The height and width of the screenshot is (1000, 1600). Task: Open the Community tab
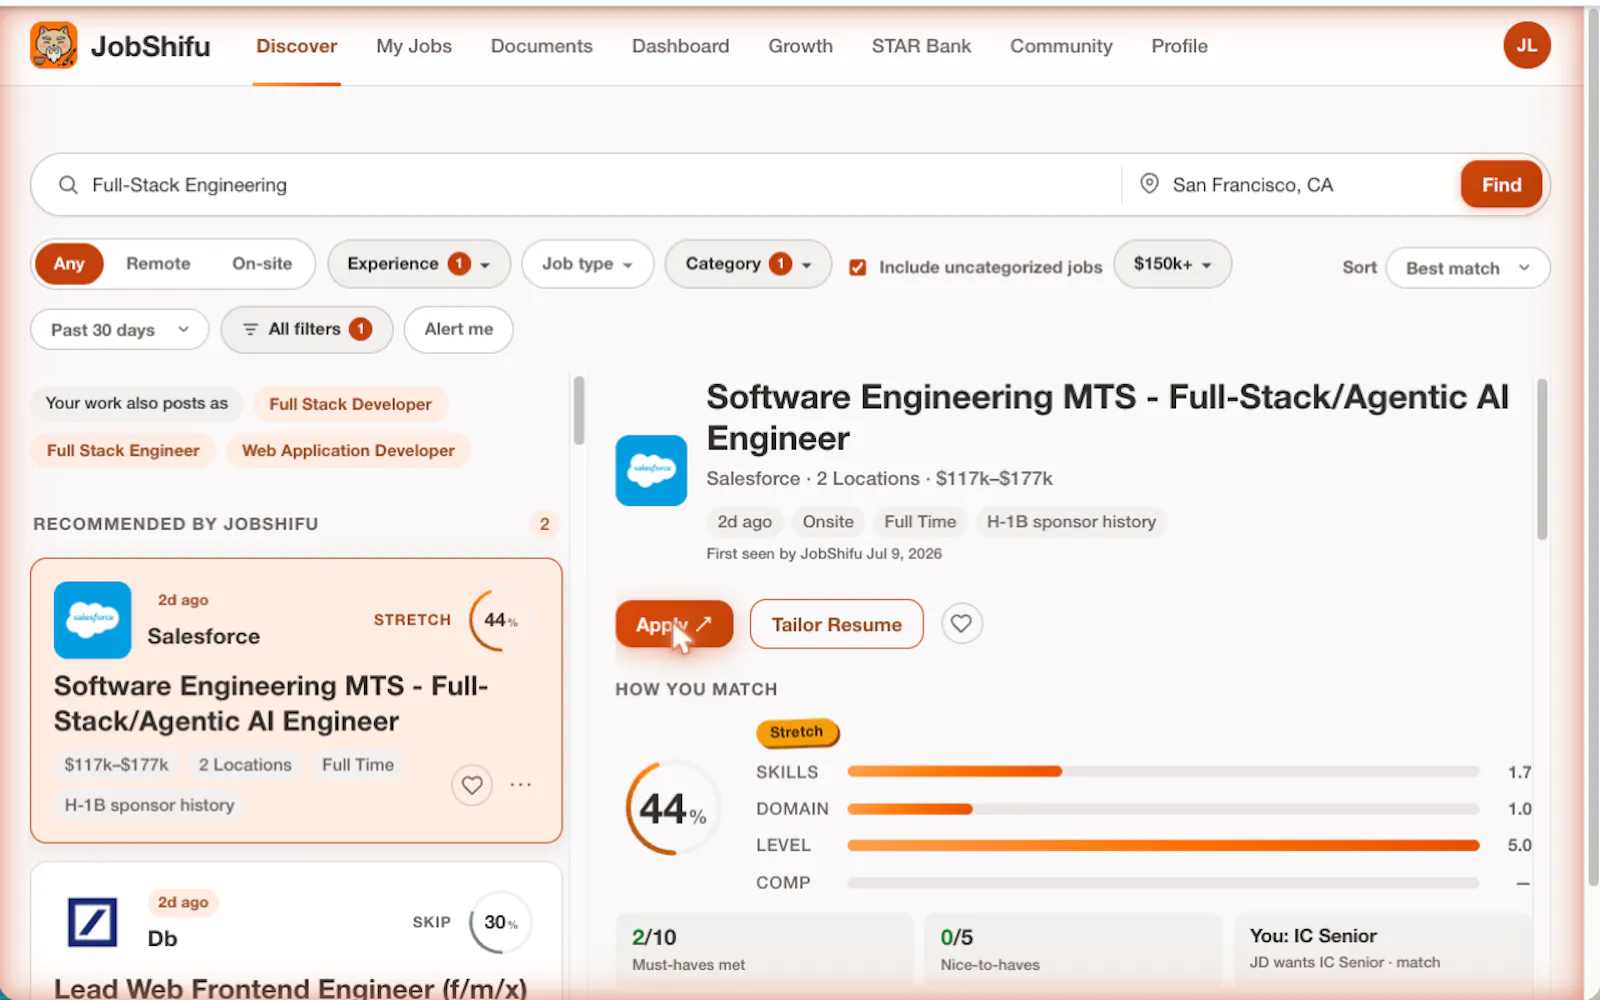(x=1061, y=46)
